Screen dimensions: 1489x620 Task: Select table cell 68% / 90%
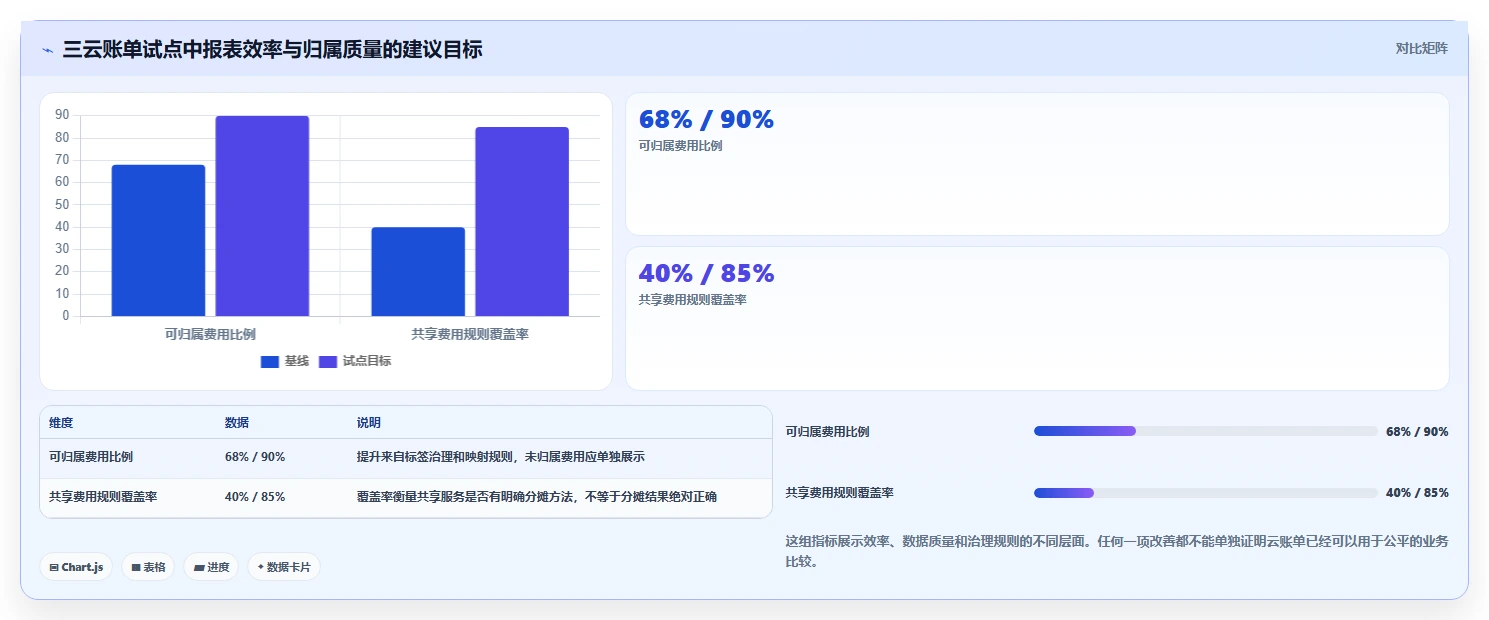255,457
